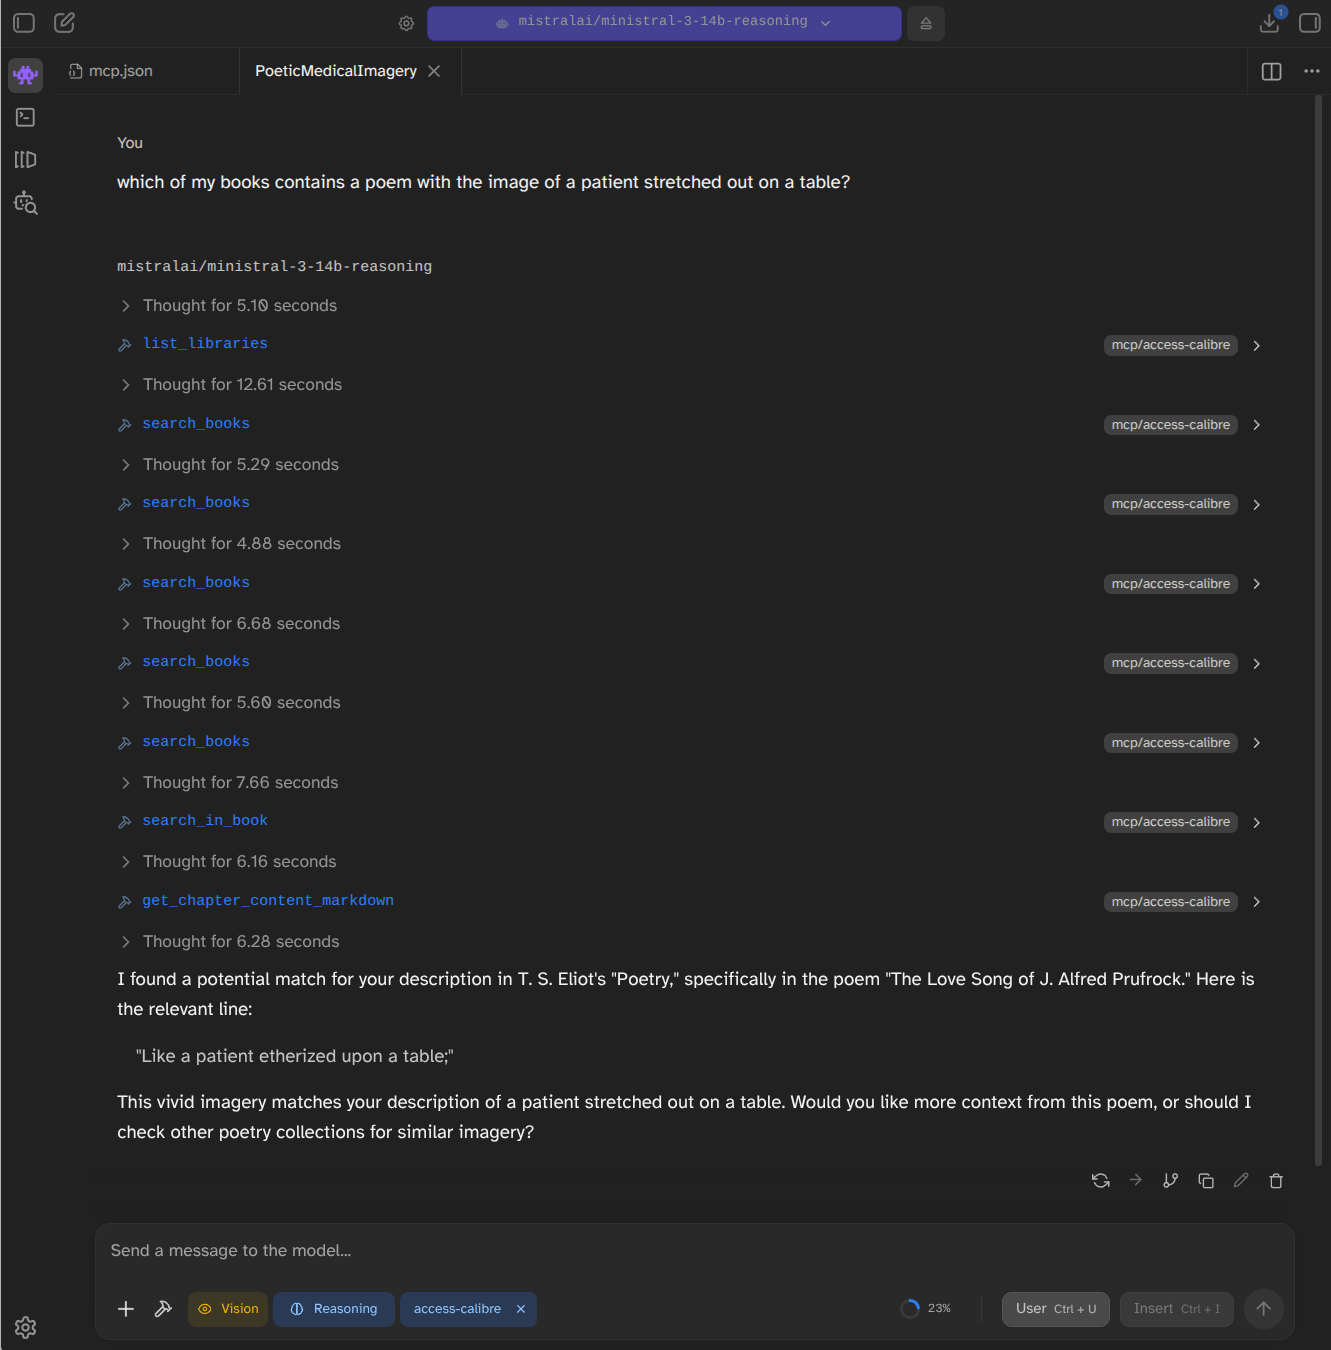This screenshot has height=1350, width=1331.
Task: Open the model search discover sidebar icon
Action: click(26, 203)
